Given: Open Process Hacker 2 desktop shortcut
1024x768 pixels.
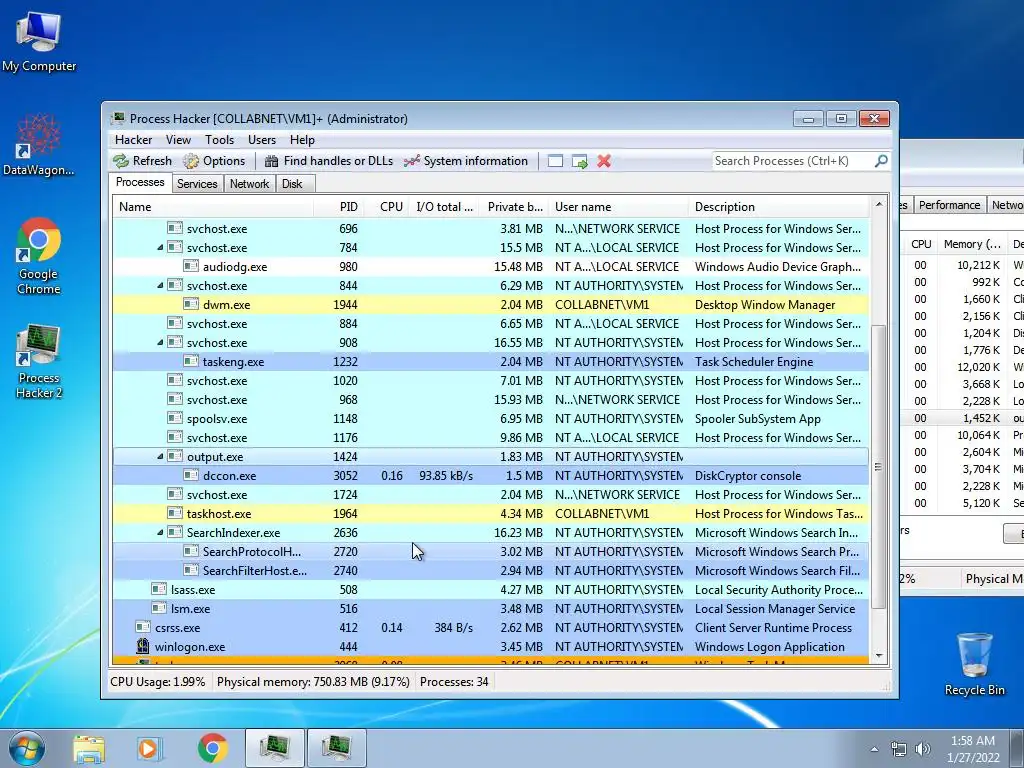Looking at the screenshot, I should click(x=39, y=360).
